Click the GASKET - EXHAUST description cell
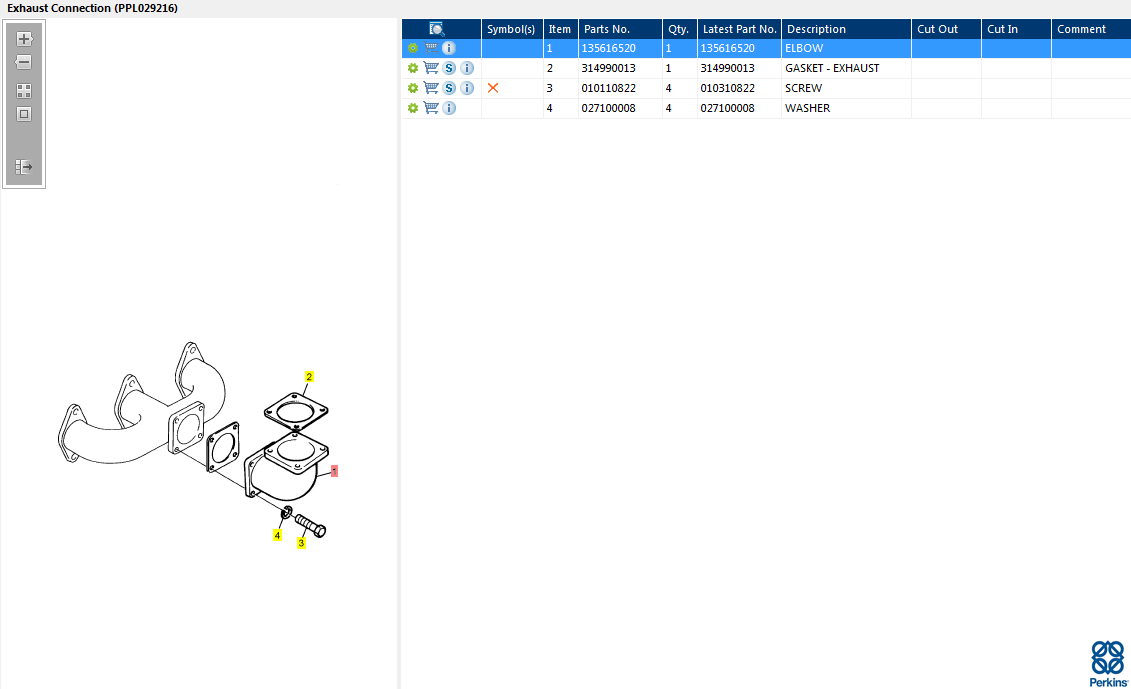The height and width of the screenshot is (689, 1131). pyautogui.click(x=846, y=68)
